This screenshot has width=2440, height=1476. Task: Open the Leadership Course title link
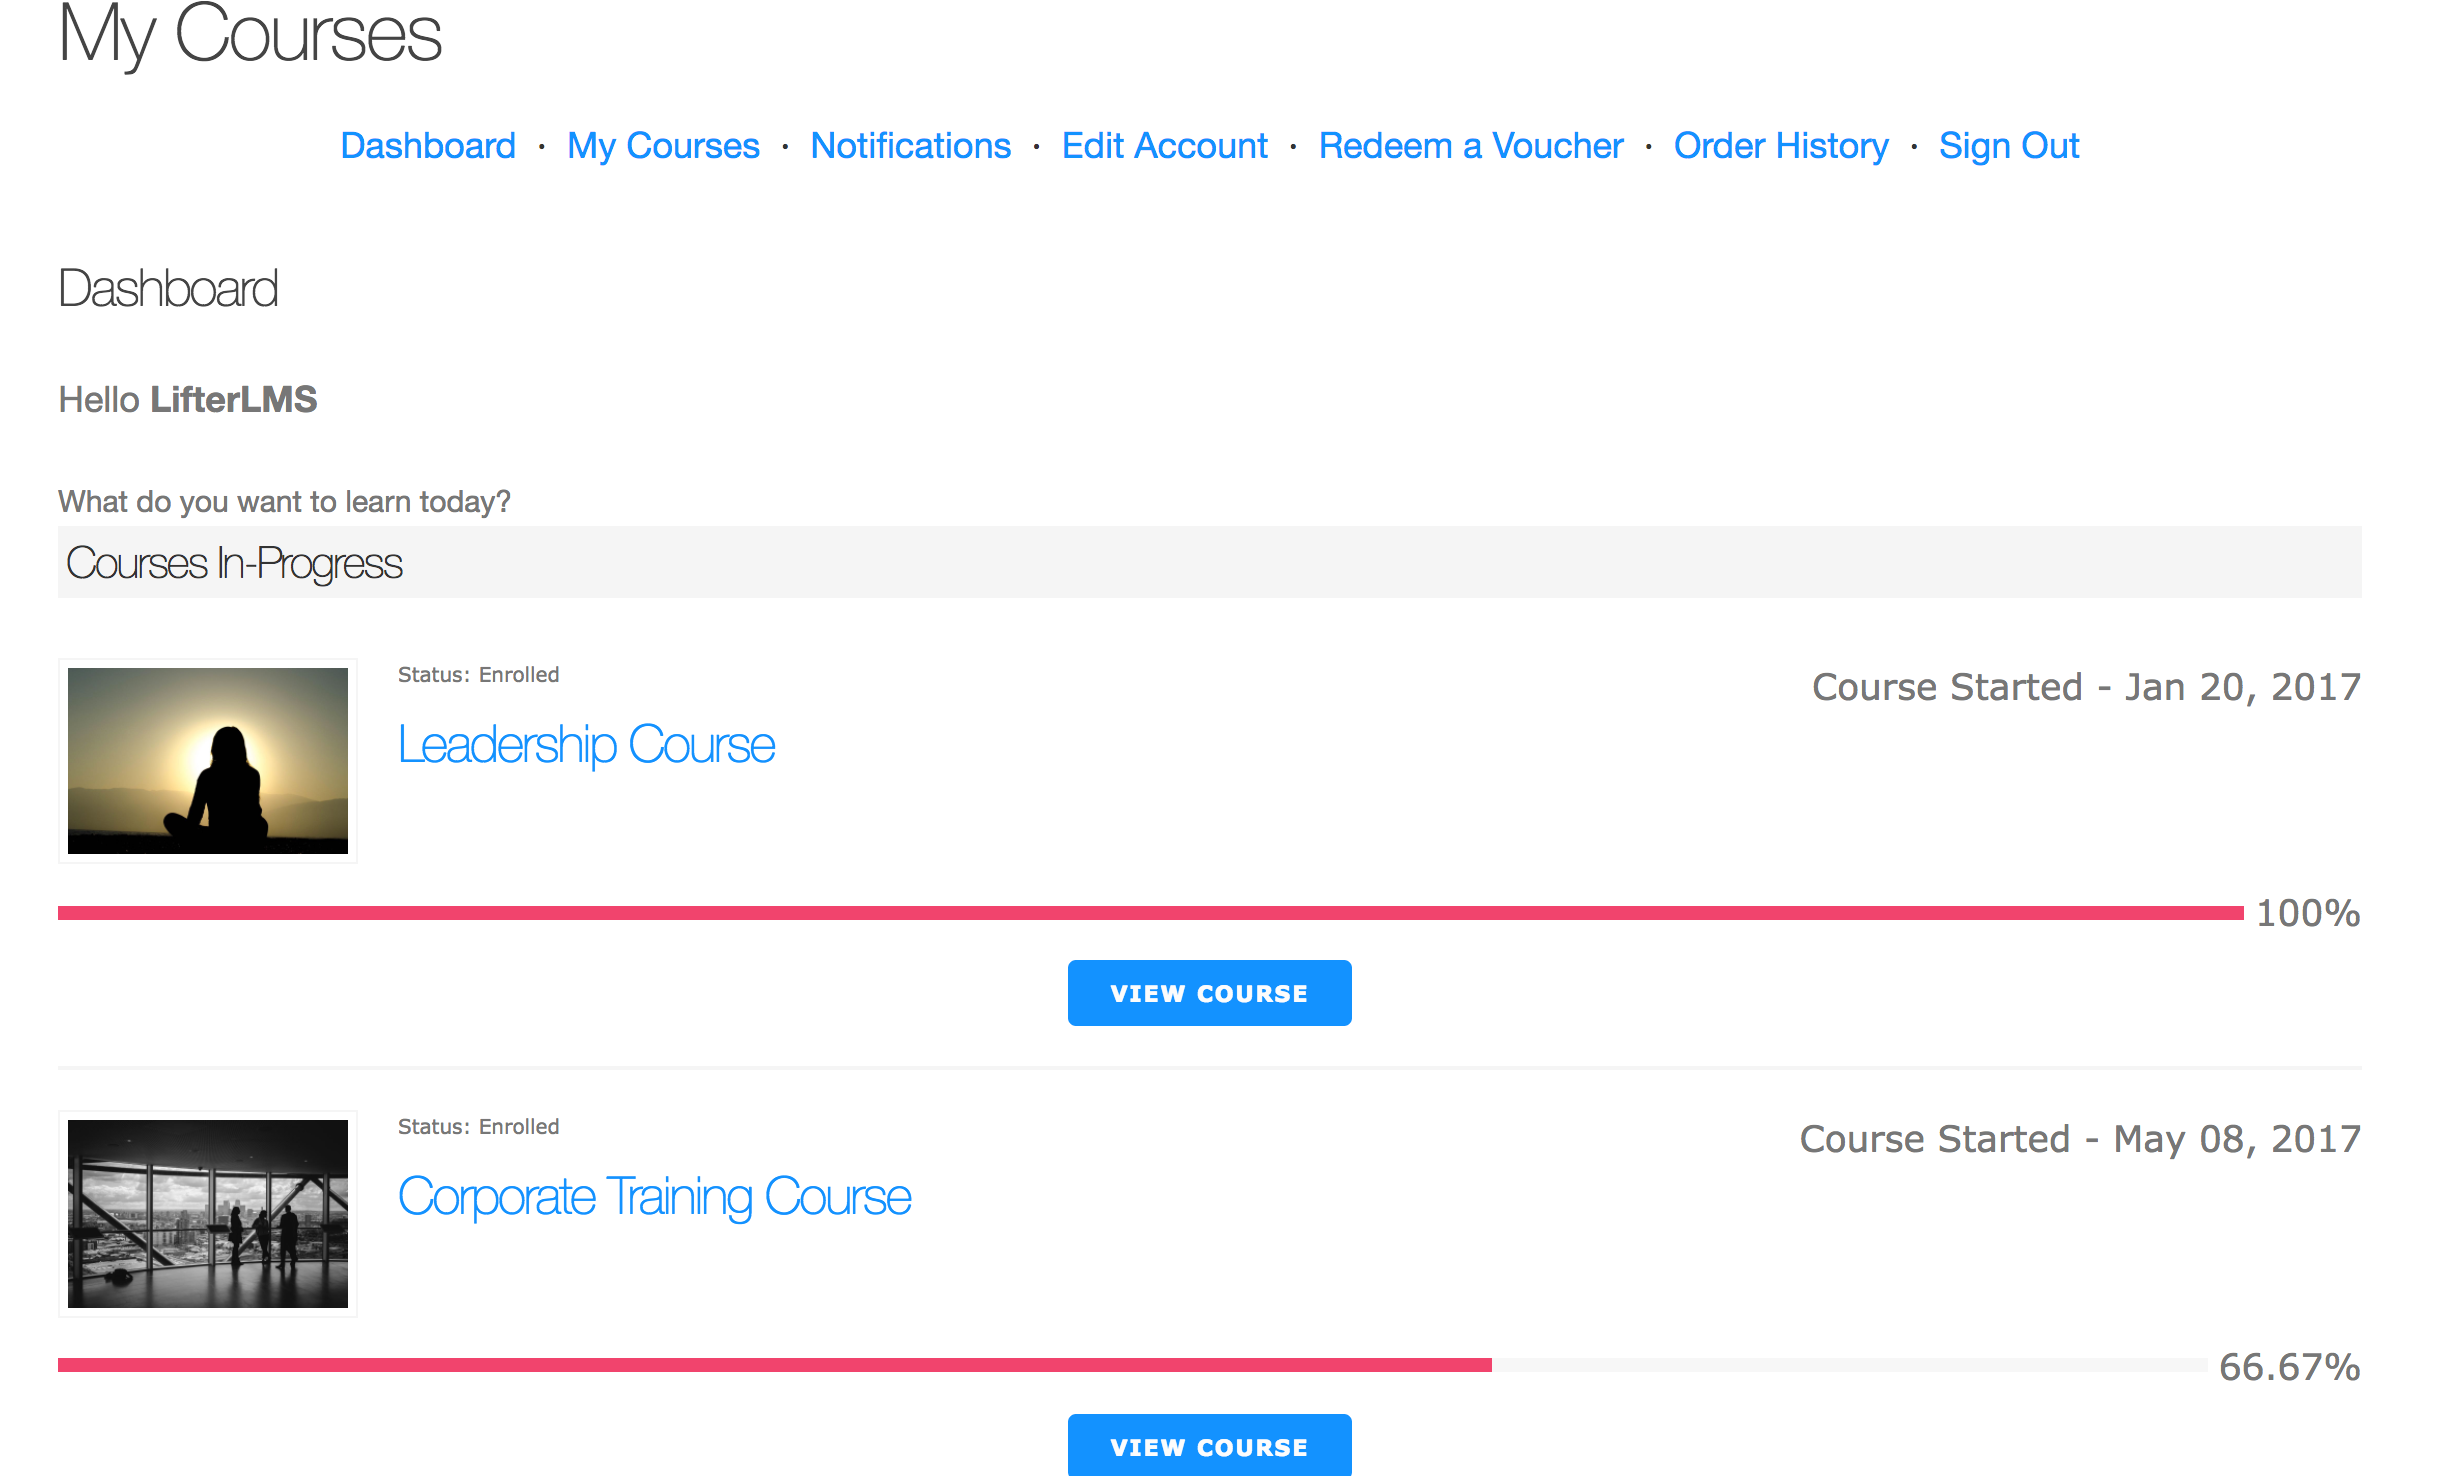[586, 745]
